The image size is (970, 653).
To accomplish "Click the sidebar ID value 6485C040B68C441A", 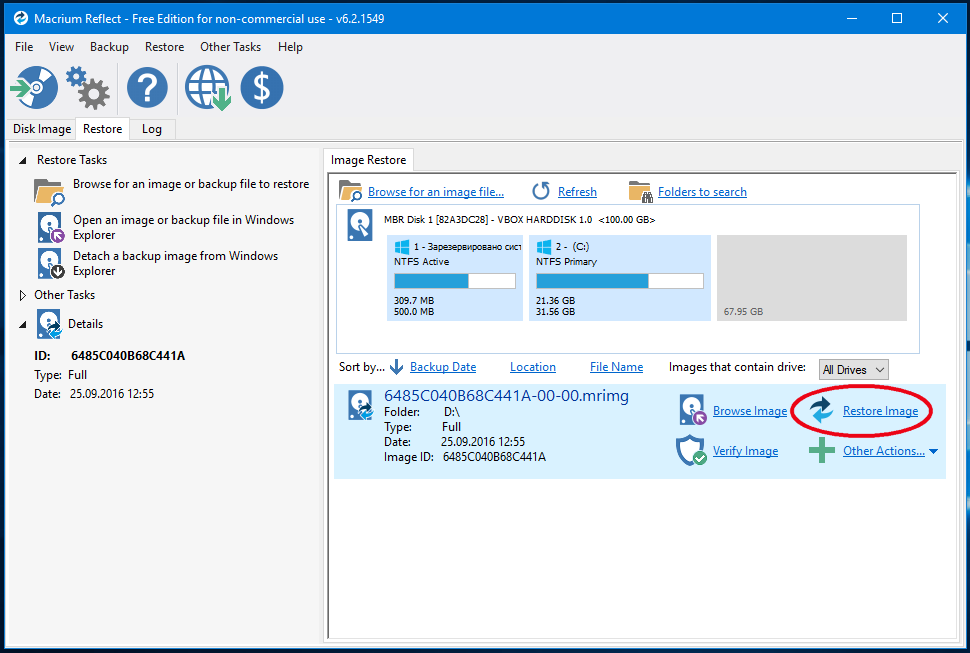I will (128, 356).
